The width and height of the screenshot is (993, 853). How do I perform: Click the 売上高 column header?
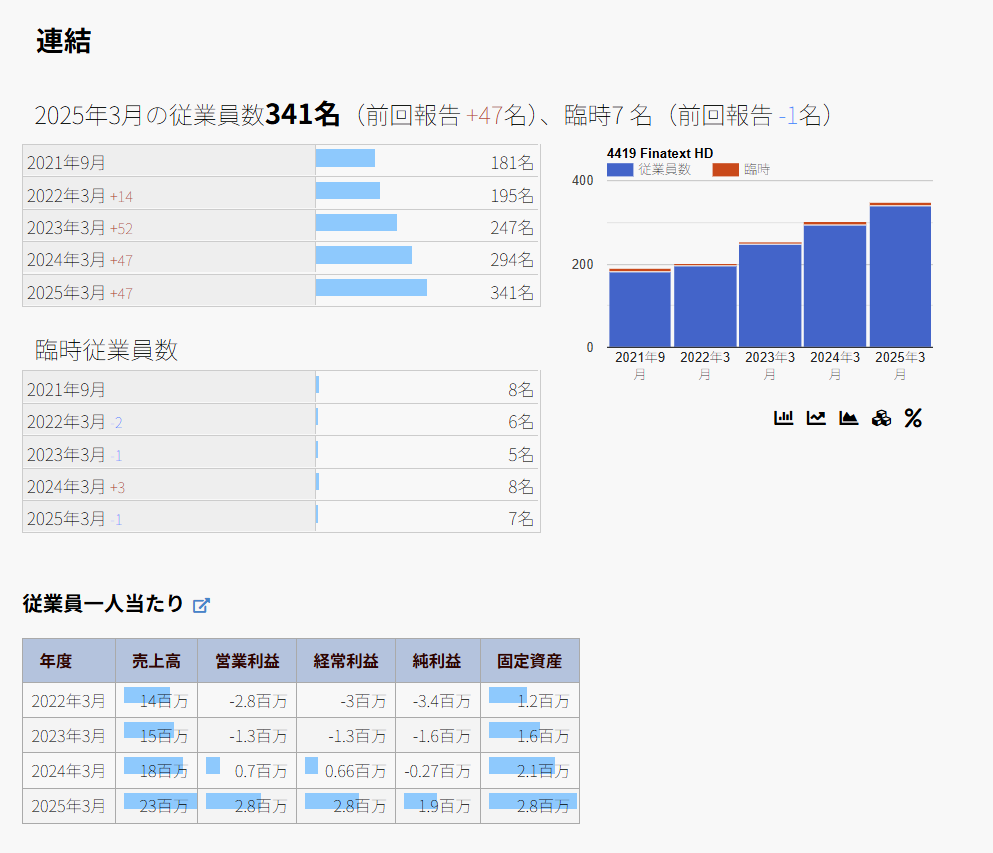tap(156, 661)
